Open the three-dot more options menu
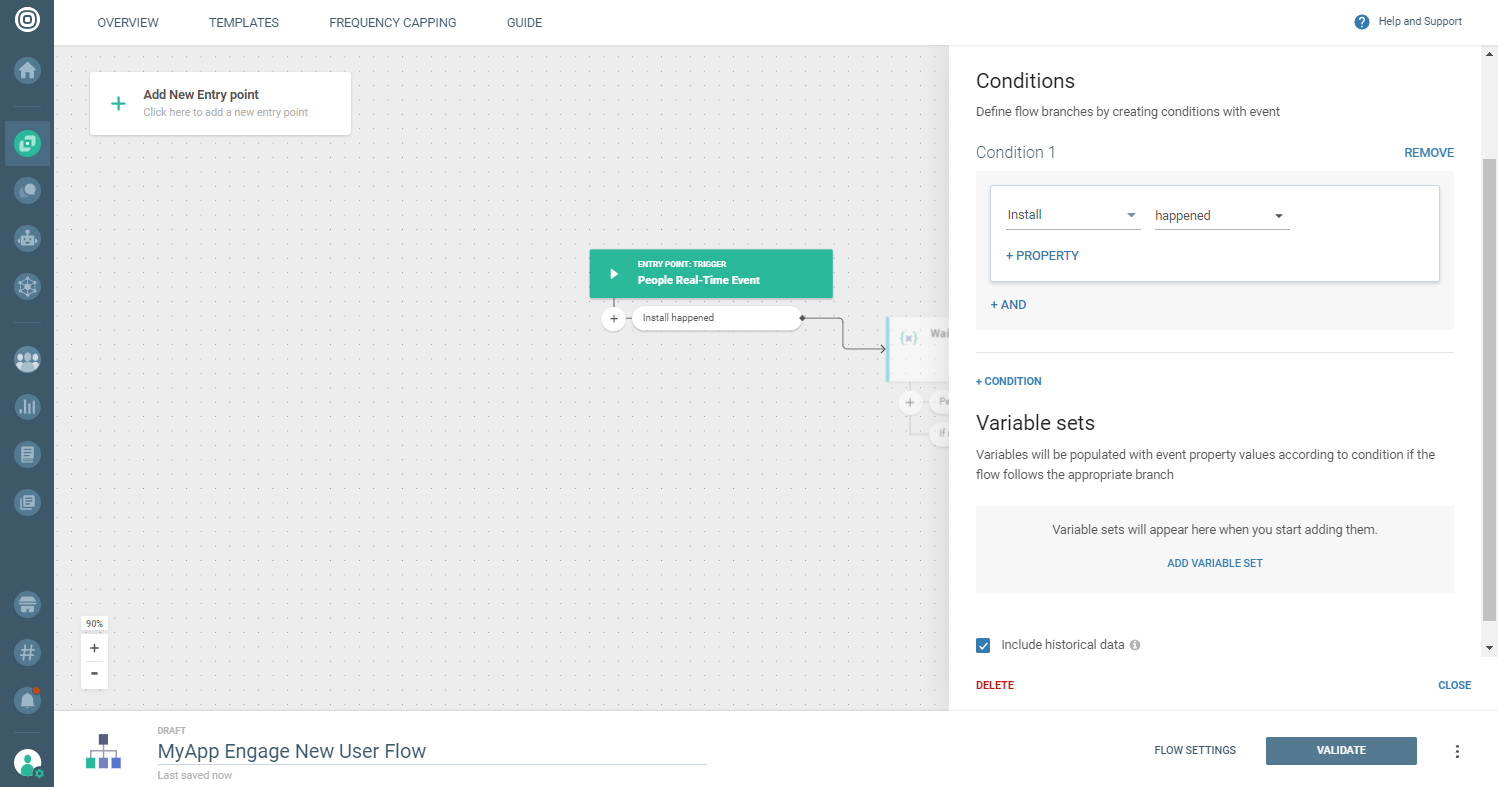 click(x=1457, y=751)
